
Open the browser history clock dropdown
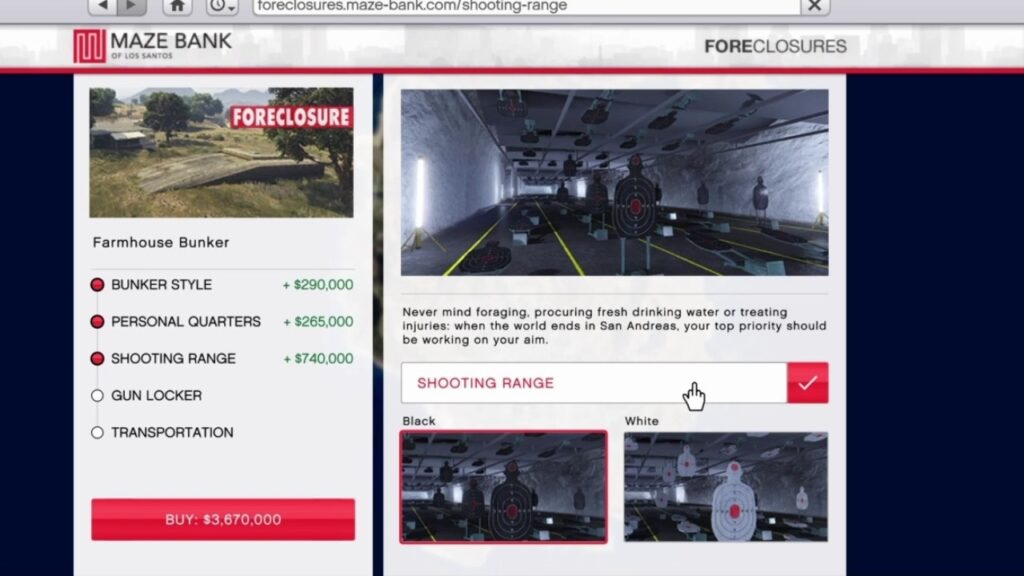222,7
